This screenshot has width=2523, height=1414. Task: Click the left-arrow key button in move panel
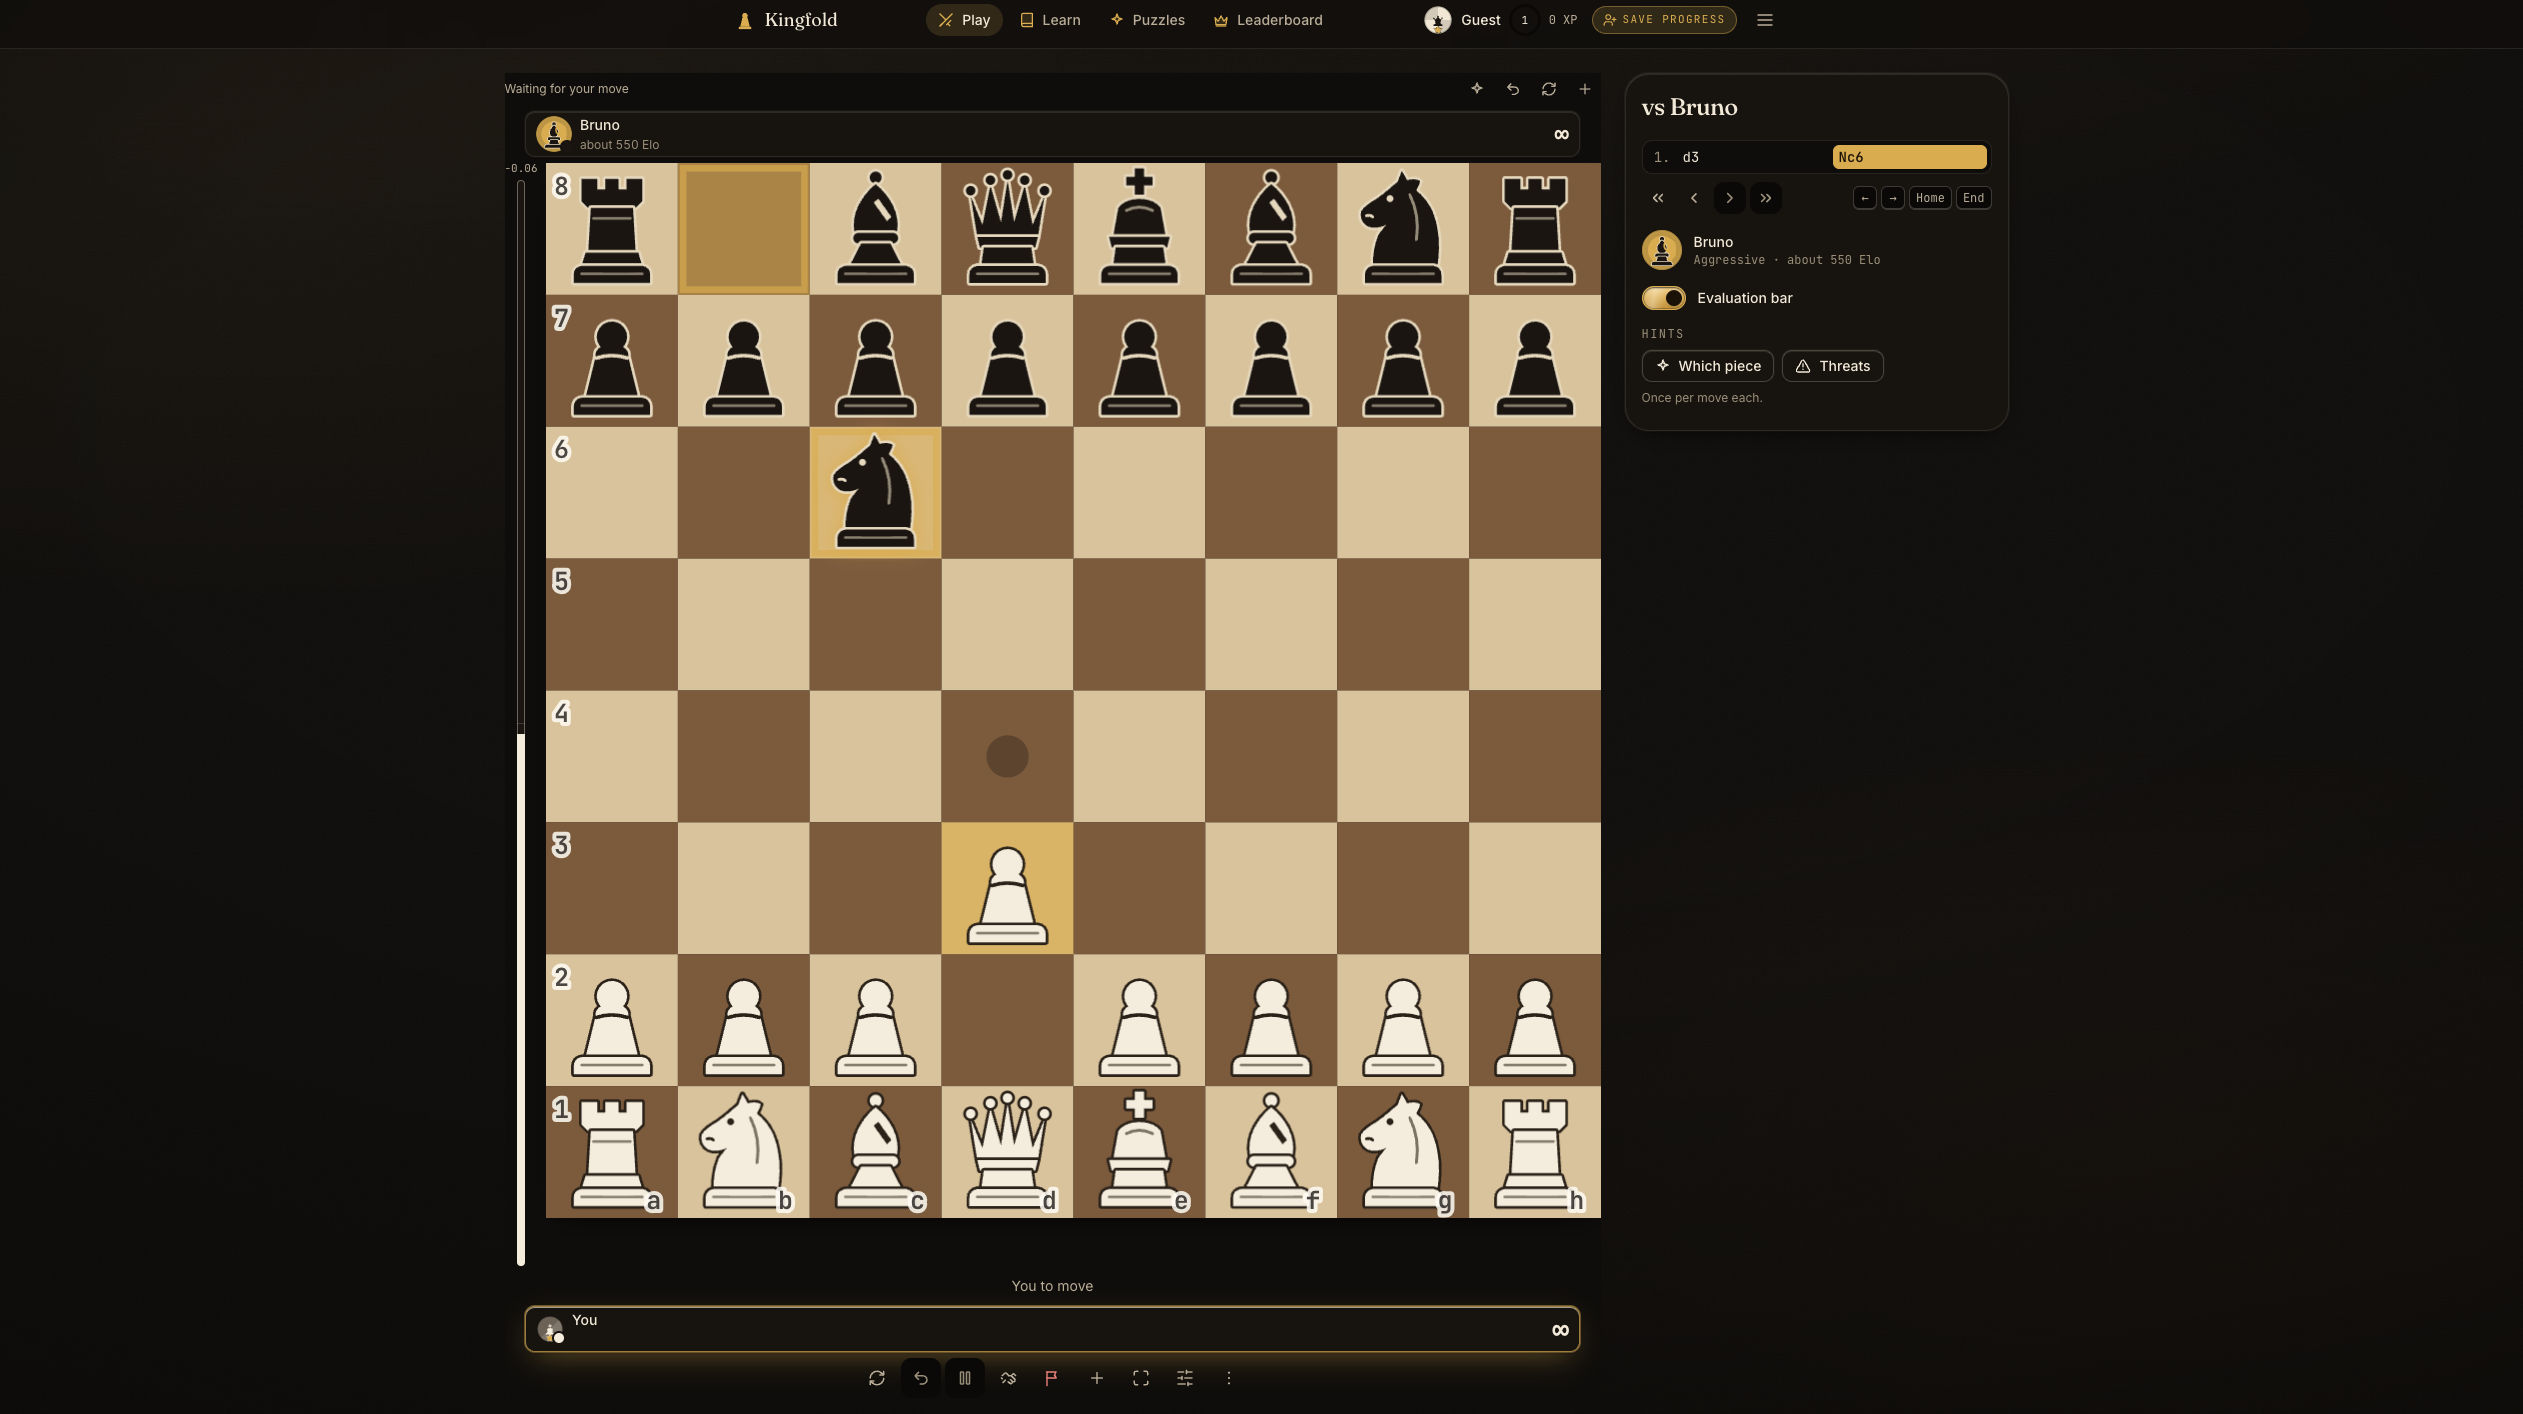(x=1864, y=198)
